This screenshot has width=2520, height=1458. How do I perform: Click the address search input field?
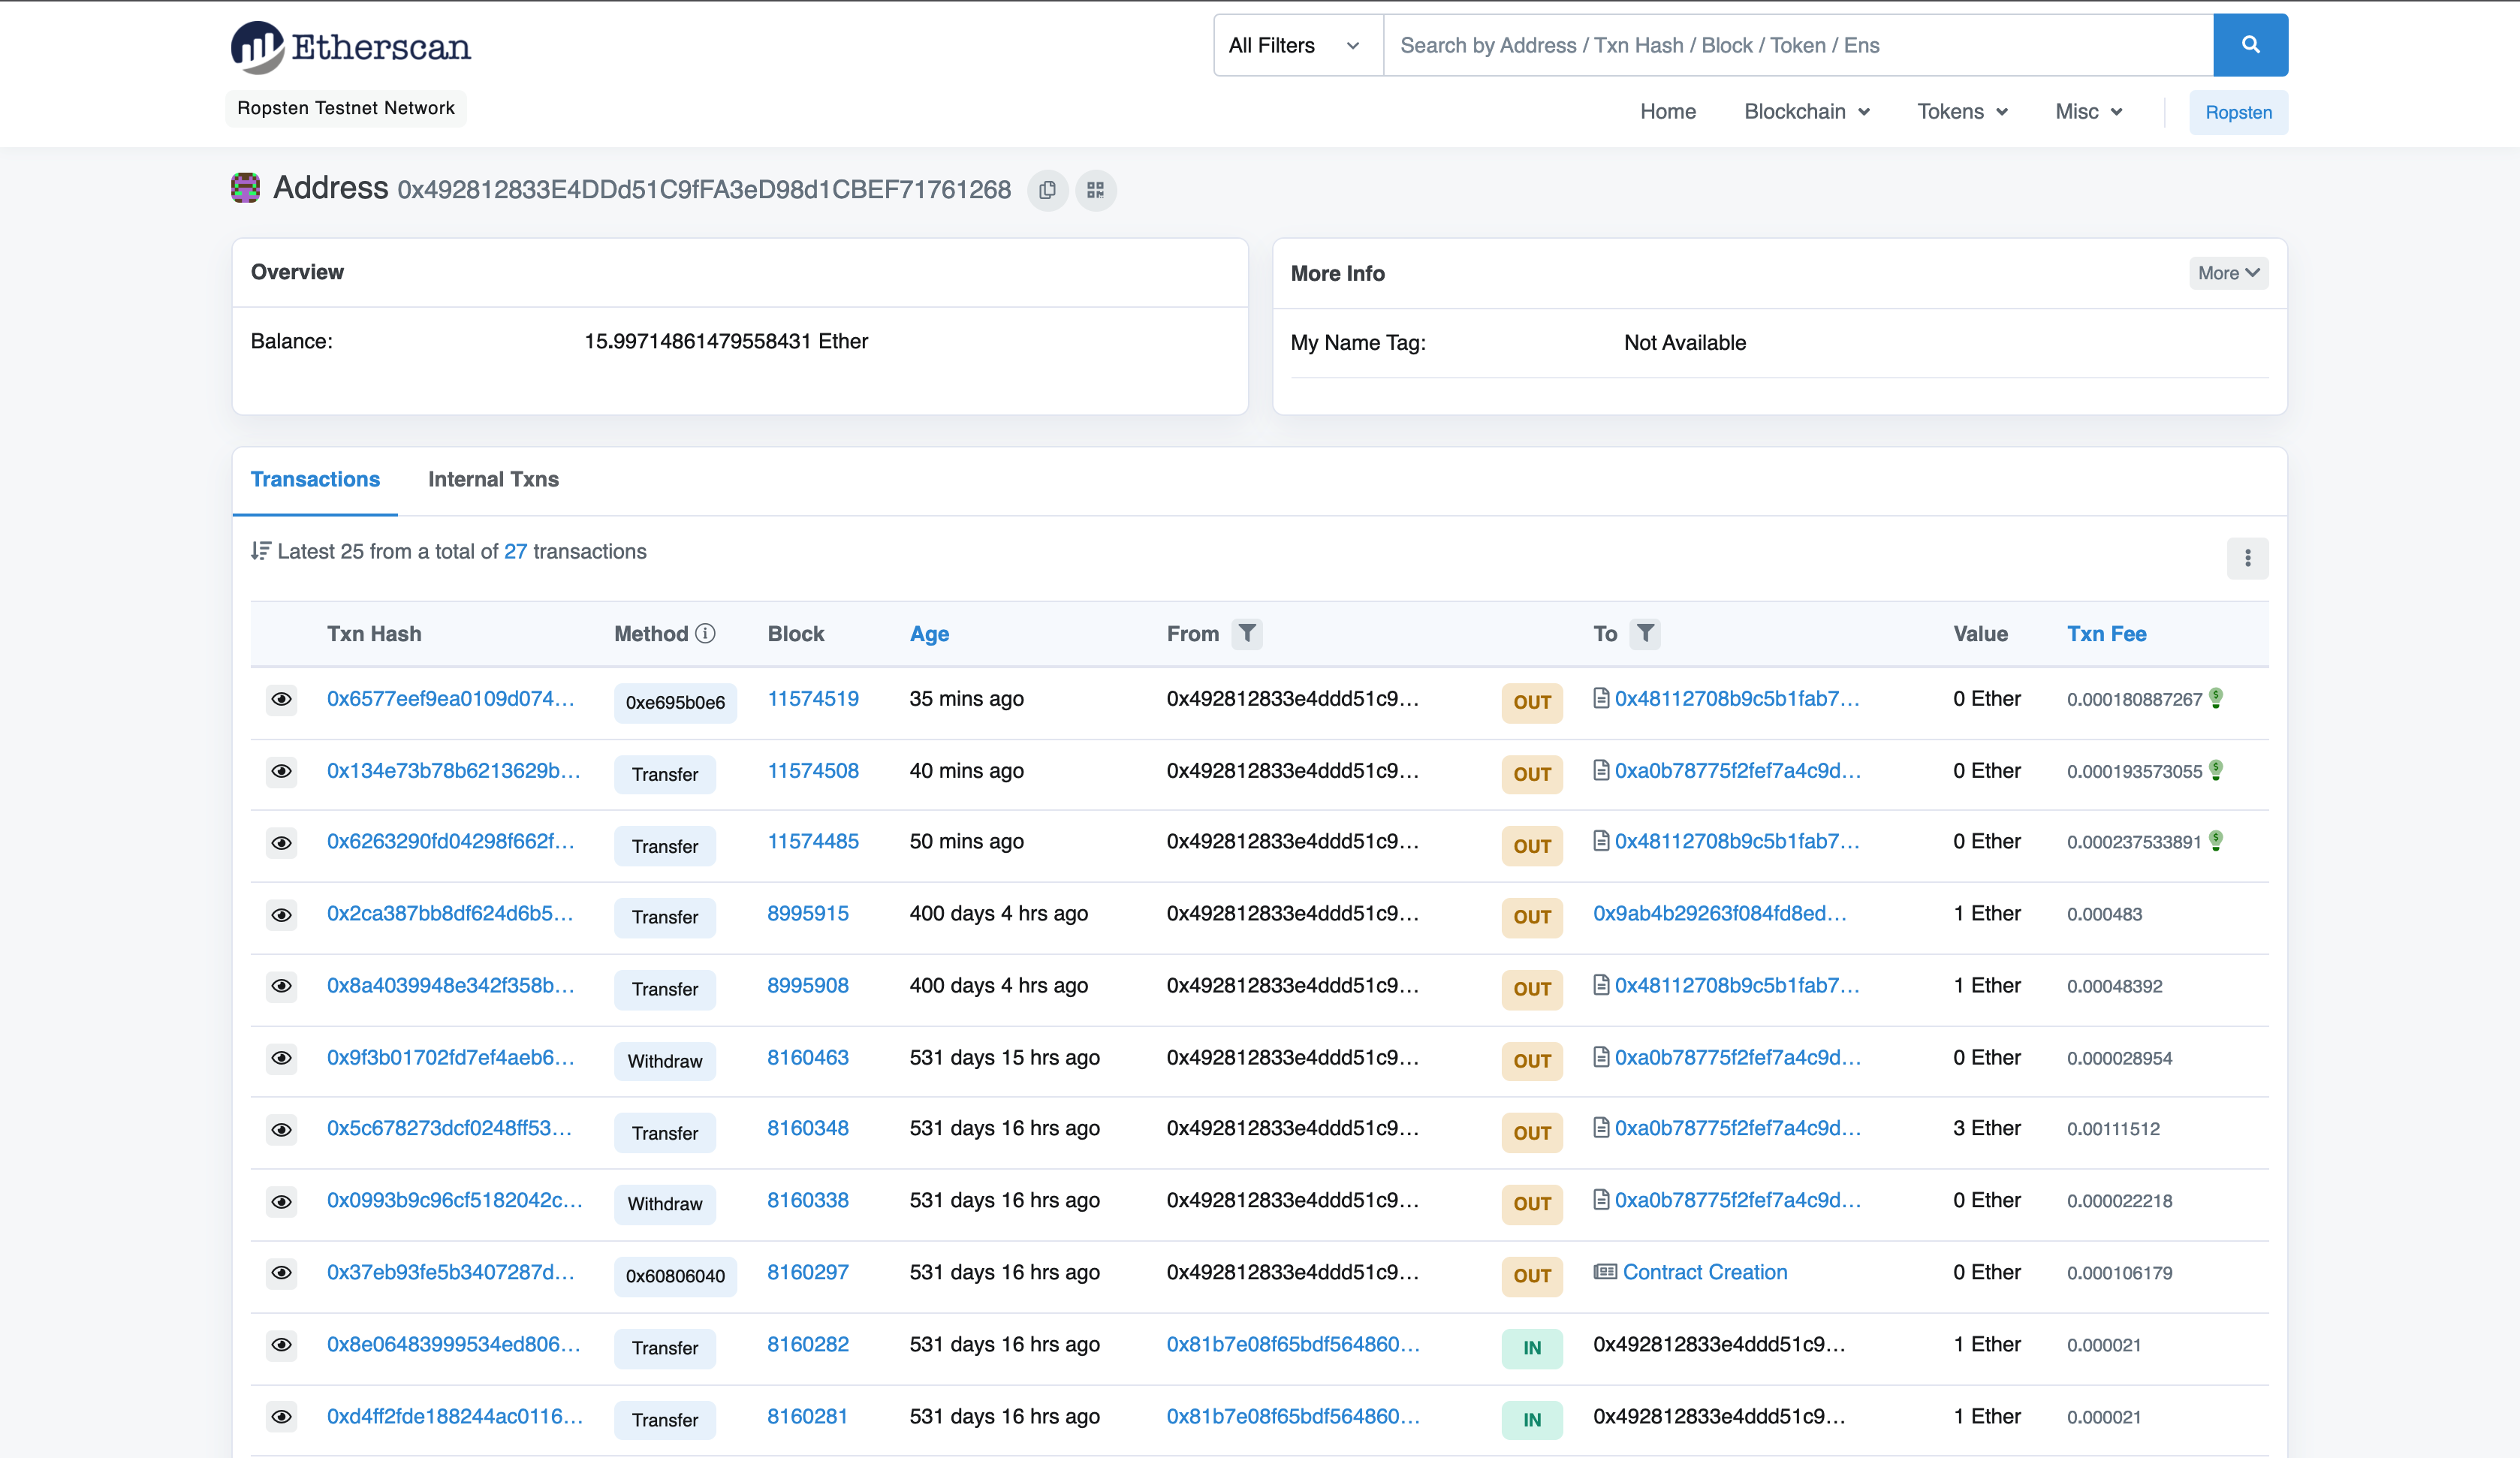tap(1797, 45)
